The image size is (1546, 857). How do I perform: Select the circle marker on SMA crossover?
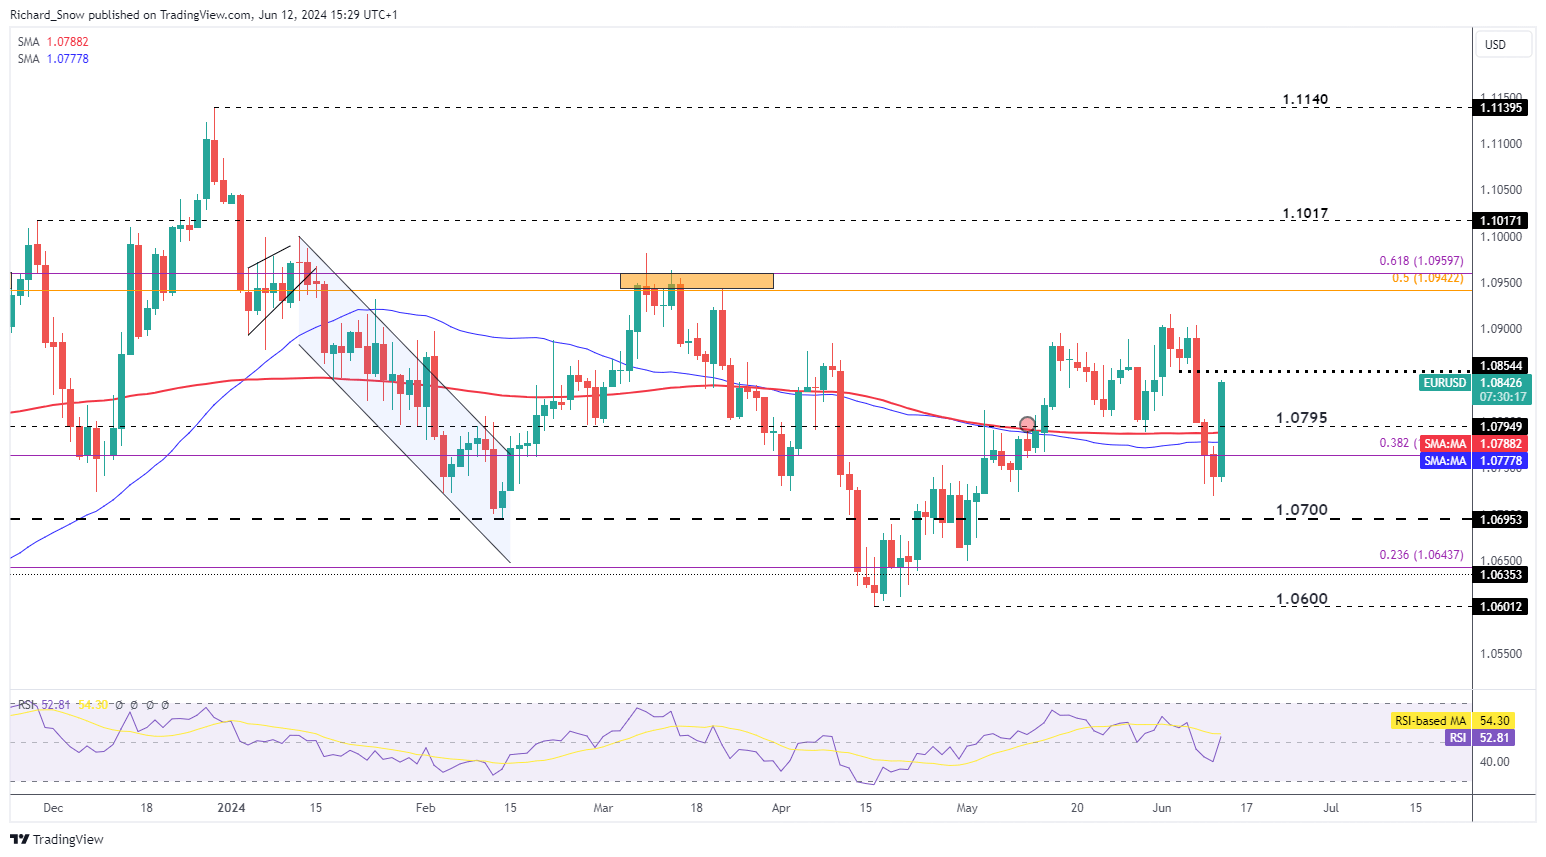point(1027,425)
